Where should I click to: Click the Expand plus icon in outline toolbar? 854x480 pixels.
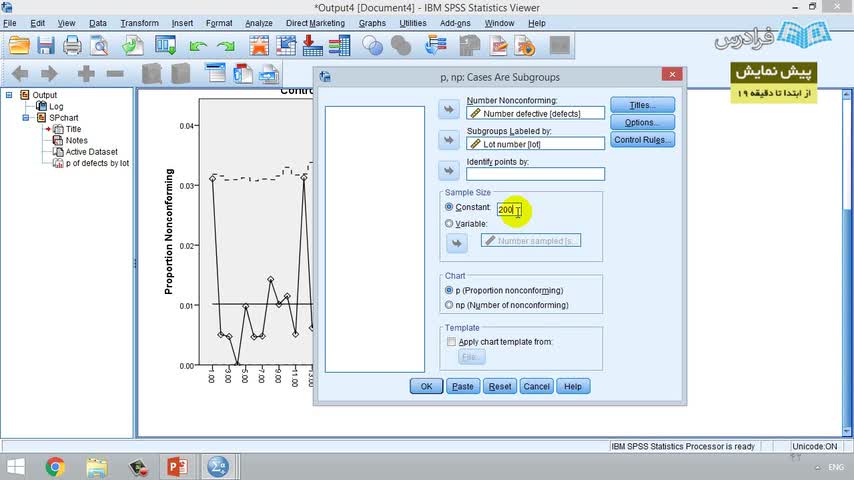86,73
